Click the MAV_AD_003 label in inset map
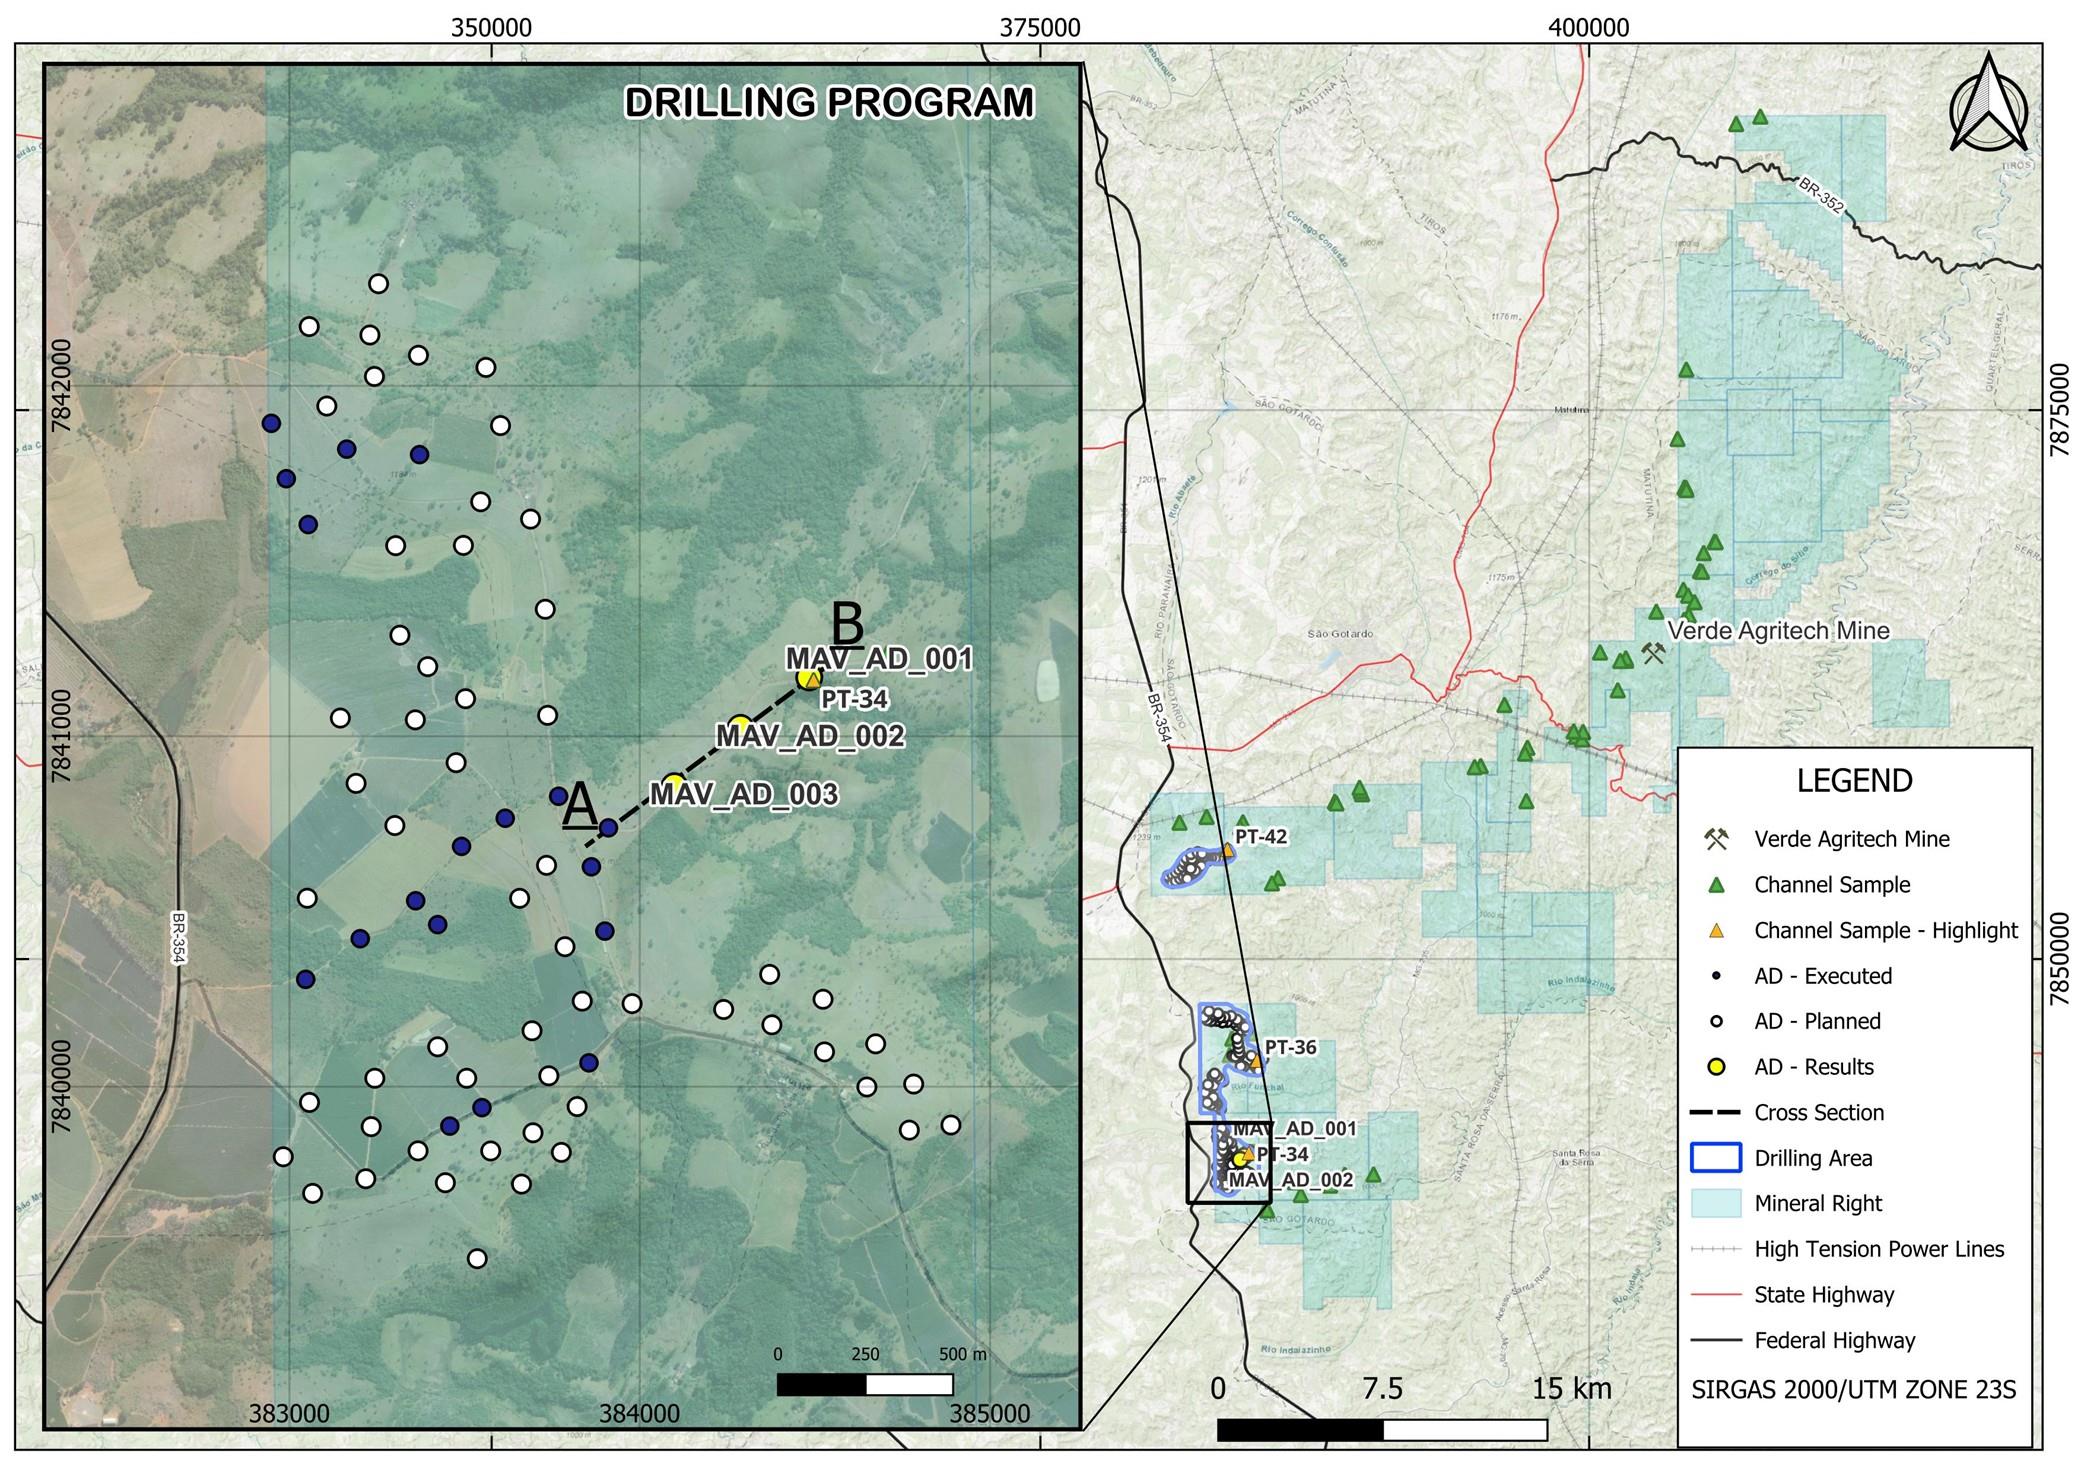 click(x=744, y=795)
